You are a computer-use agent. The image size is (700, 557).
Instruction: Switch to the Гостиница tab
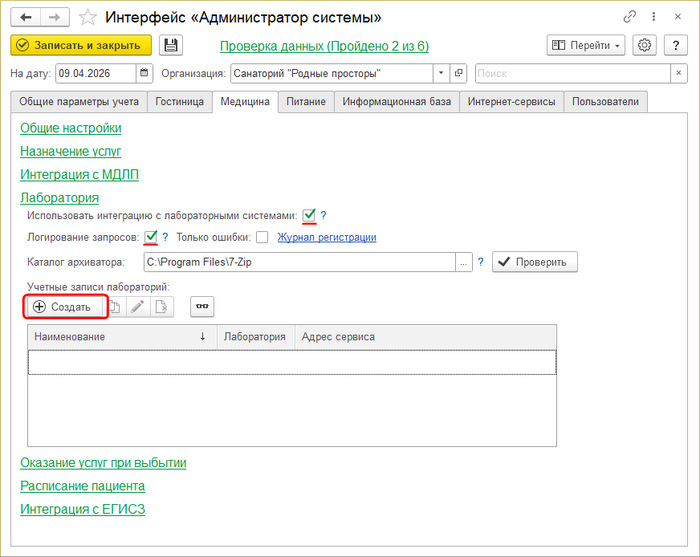point(180,101)
